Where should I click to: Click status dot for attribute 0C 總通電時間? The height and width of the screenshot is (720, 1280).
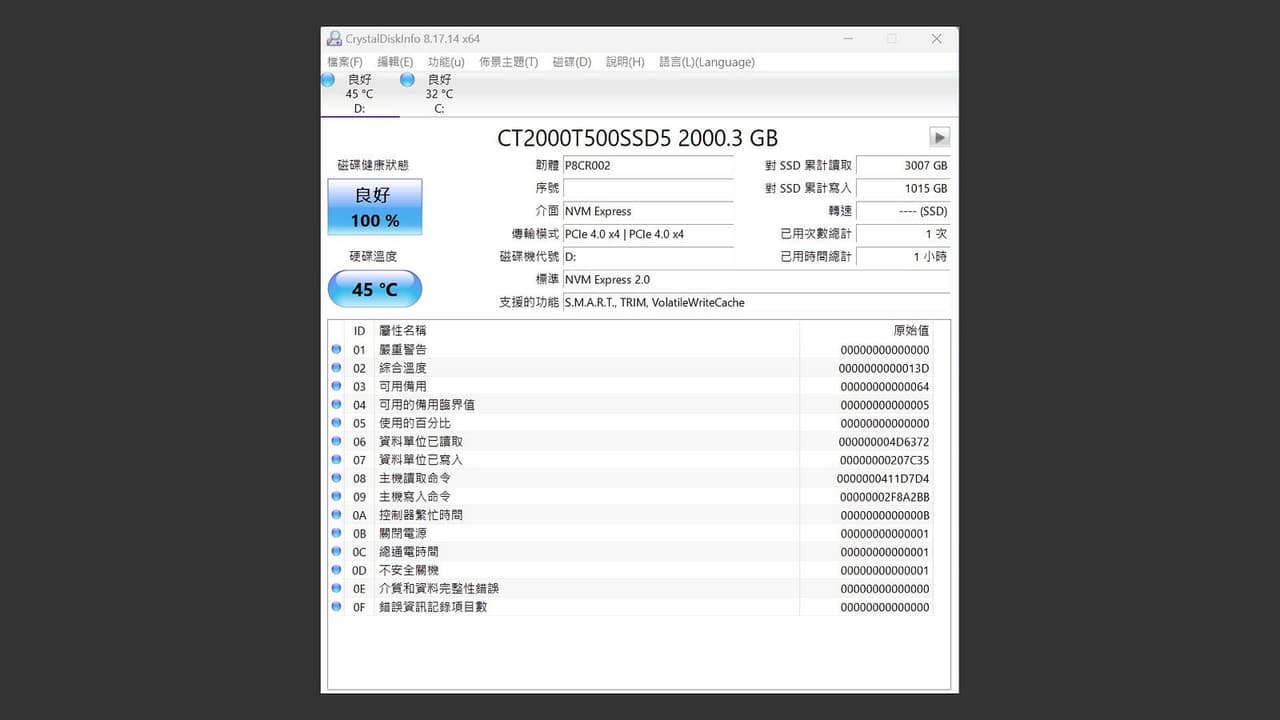tap(336, 551)
